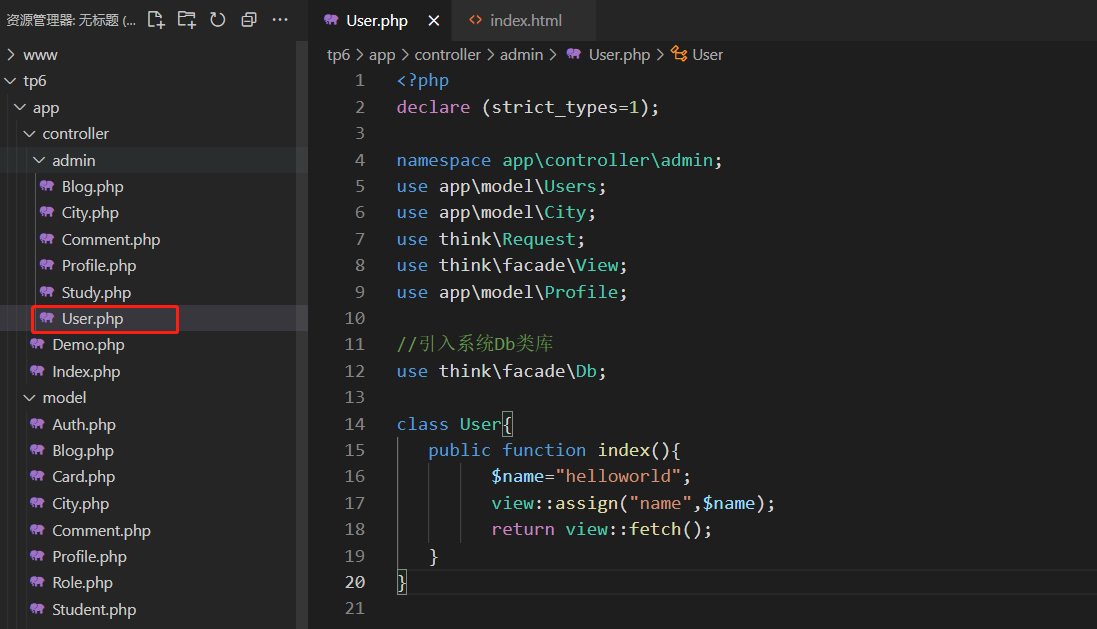Click the PHP icon on User.php tab
Viewport: 1097px width, 629px height.
331,20
